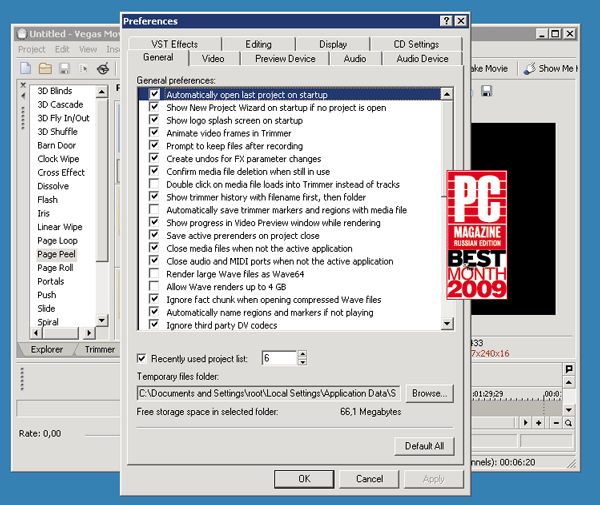Increase recently used project list count spinner
The height and width of the screenshot is (505, 600).
pos(293,354)
